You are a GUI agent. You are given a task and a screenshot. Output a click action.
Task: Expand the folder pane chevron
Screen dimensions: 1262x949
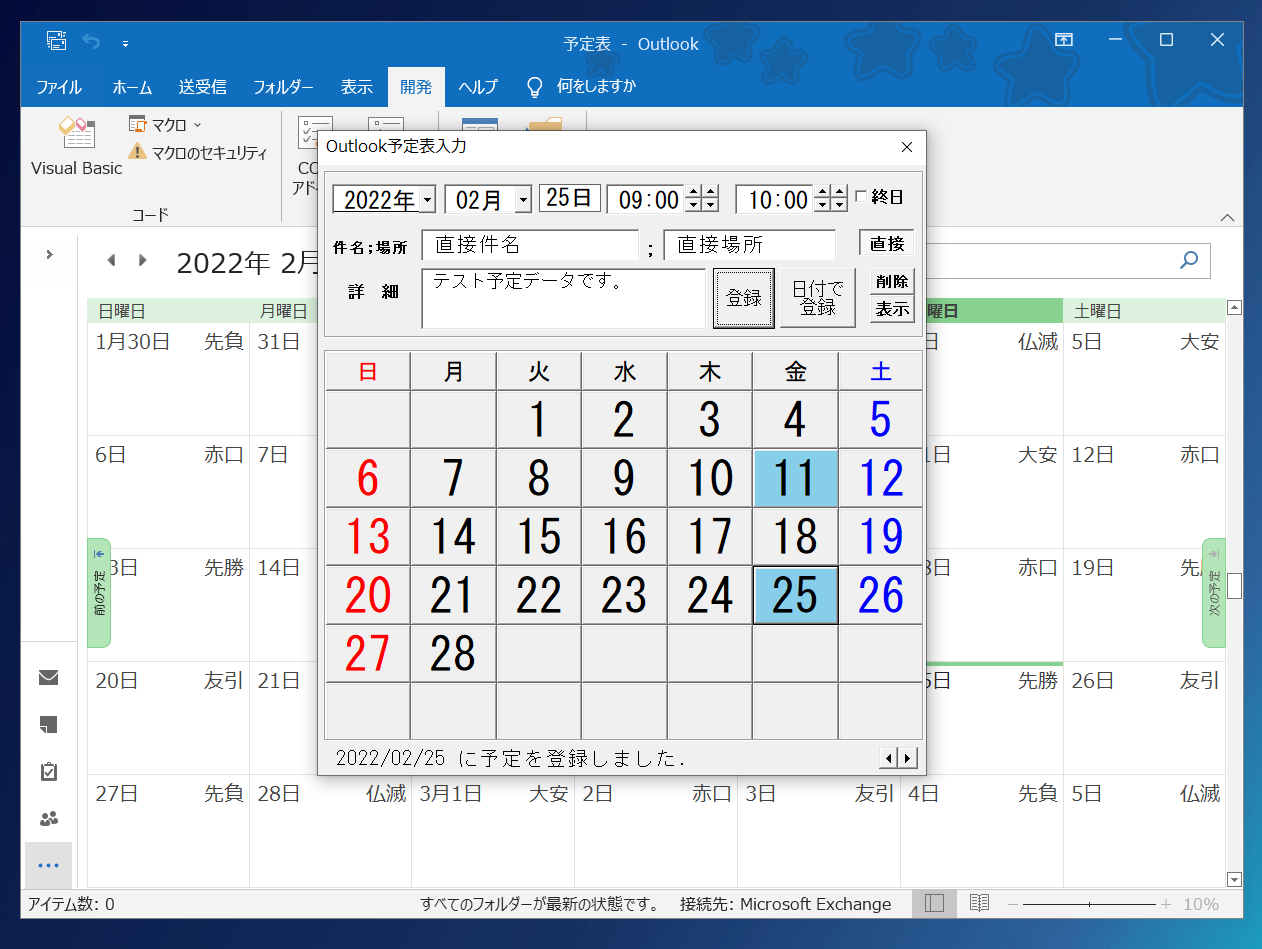pyautogui.click(x=49, y=255)
